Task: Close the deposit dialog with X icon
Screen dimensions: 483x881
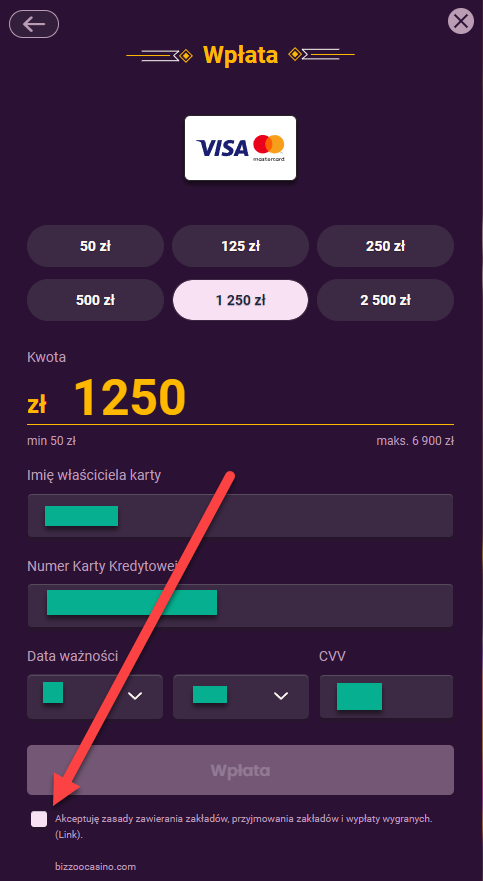Action: point(461,21)
